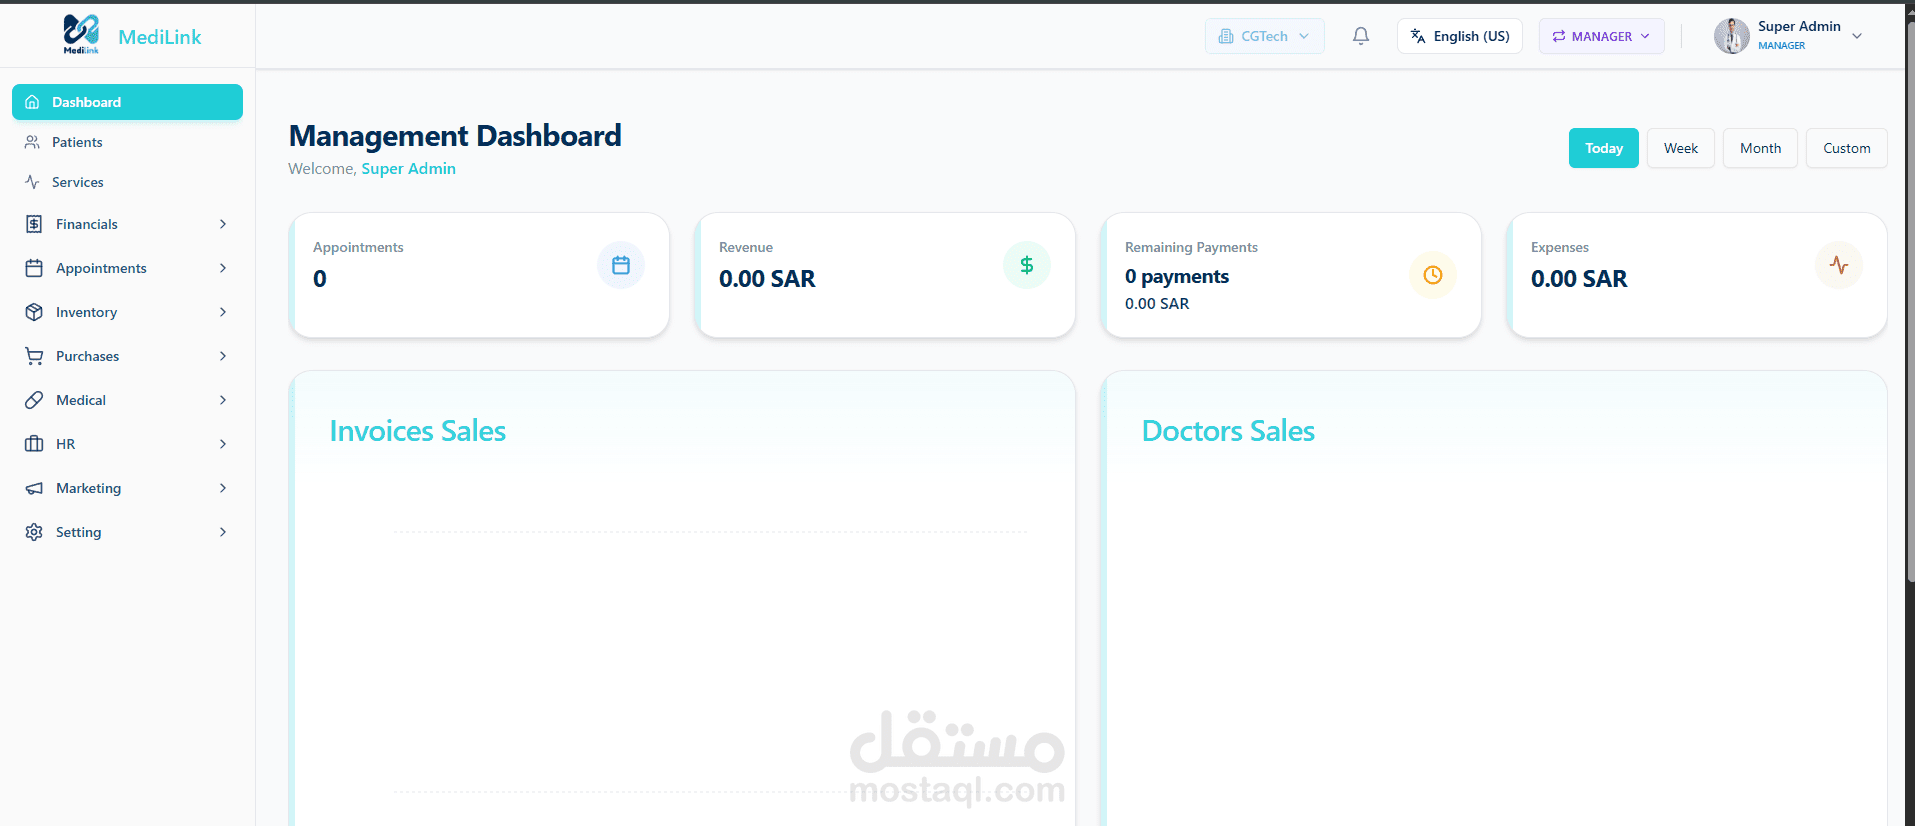Select the Month time filter
This screenshot has height=826, width=1915.
[1760, 148]
